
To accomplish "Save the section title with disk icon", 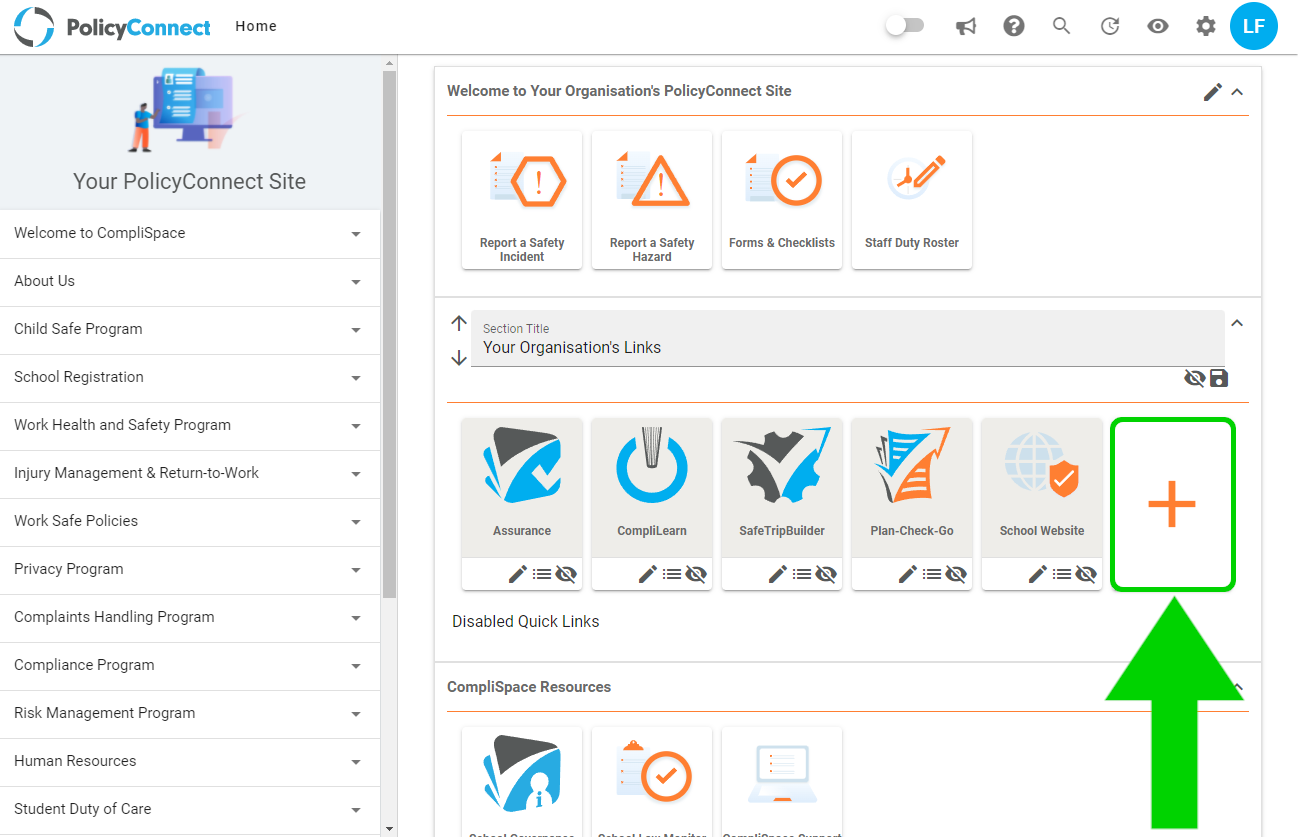I will [x=1219, y=378].
